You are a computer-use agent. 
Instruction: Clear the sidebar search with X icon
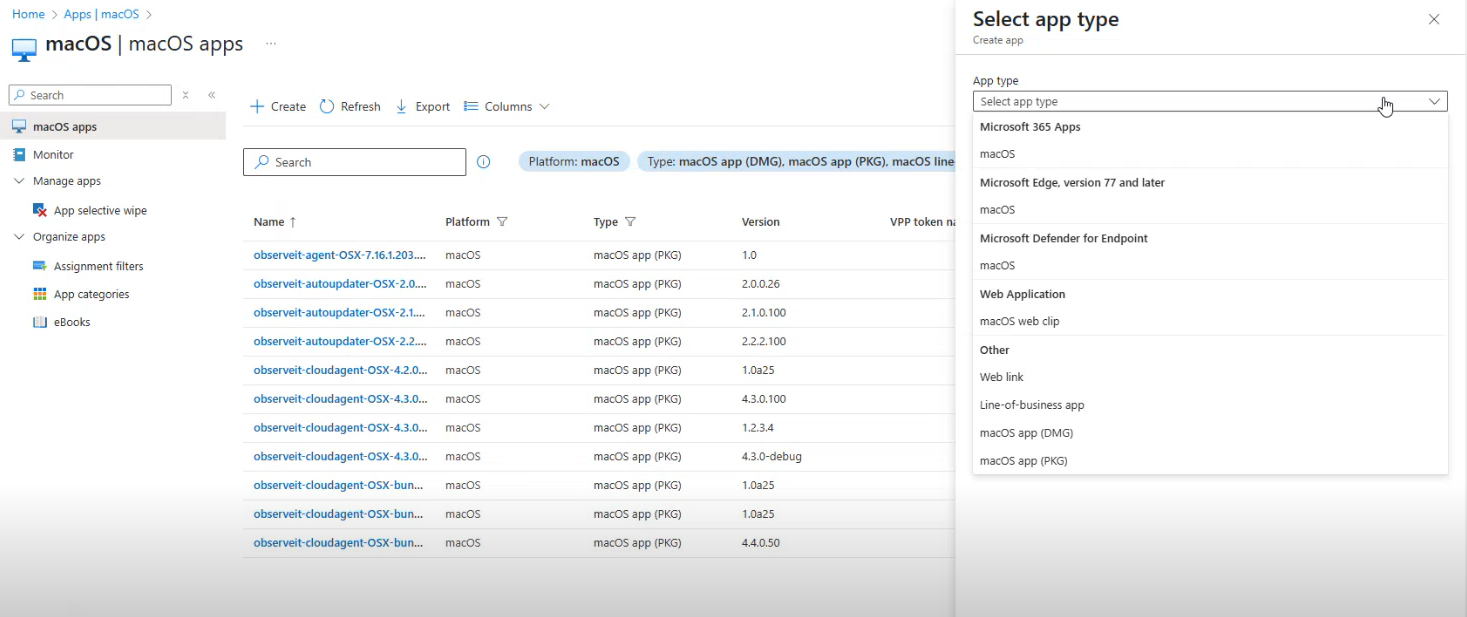point(186,95)
